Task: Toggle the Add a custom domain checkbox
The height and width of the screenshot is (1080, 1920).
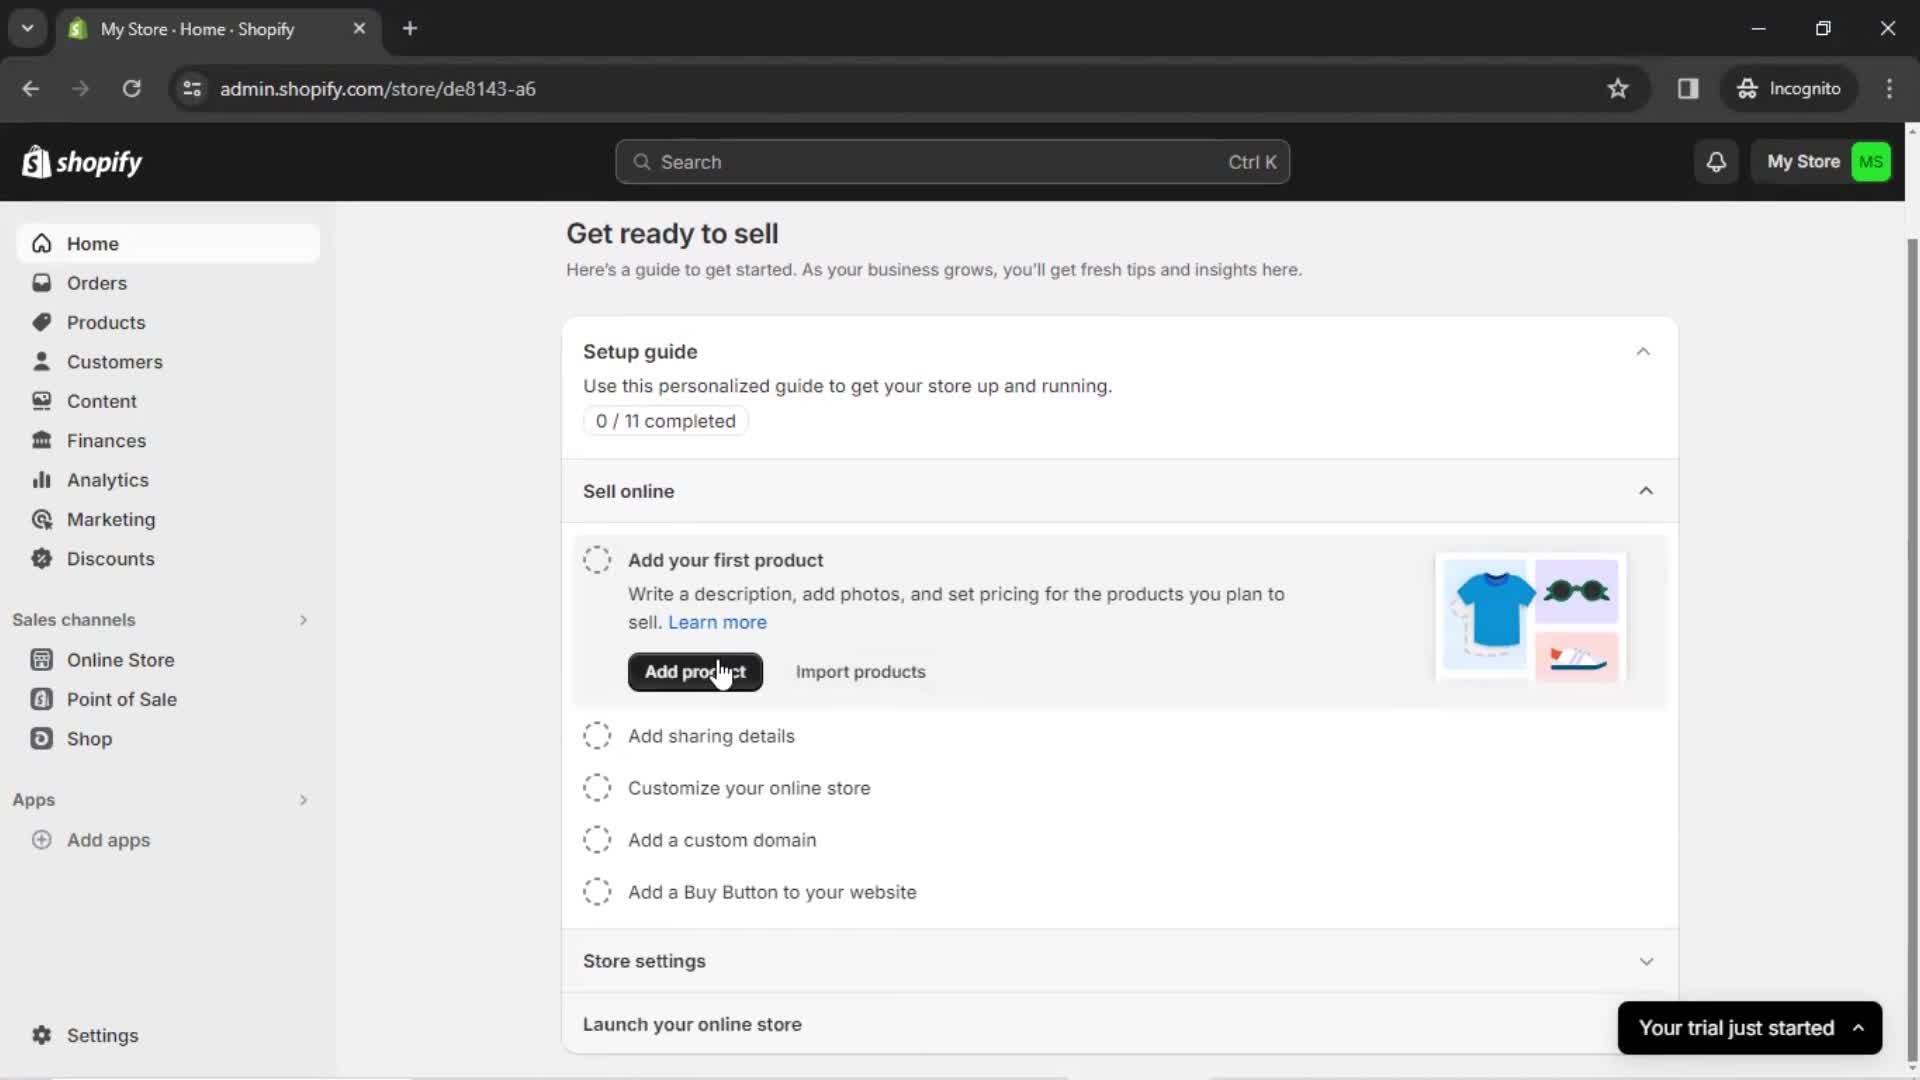Action: [596, 839]
